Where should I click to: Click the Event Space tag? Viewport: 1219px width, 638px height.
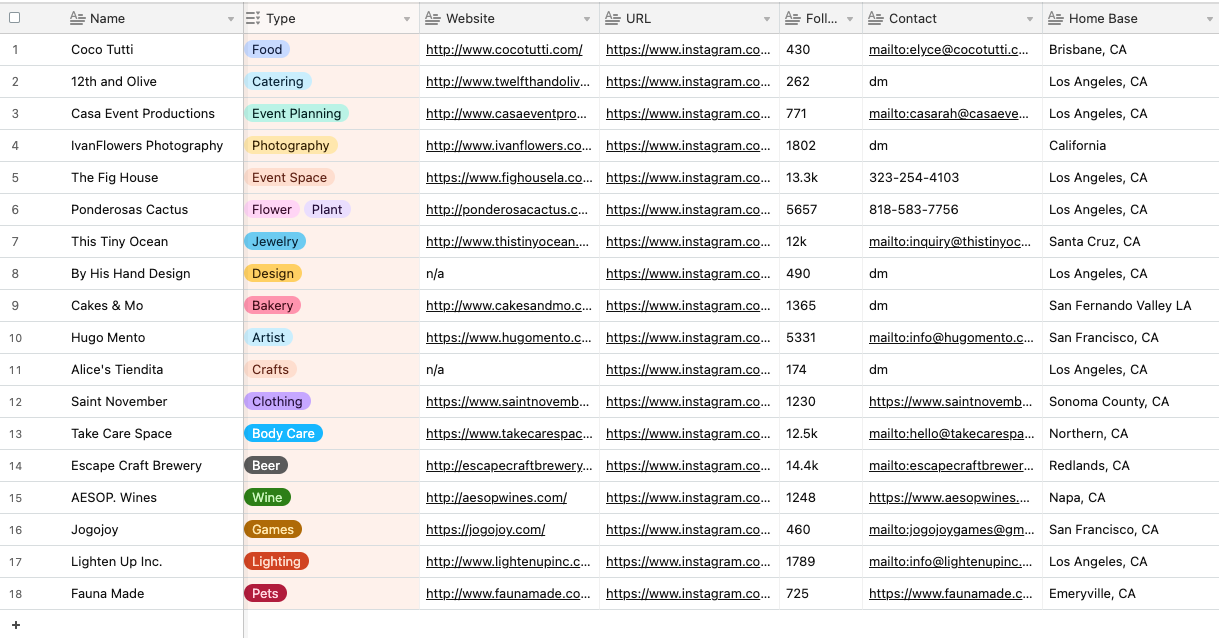290,177
